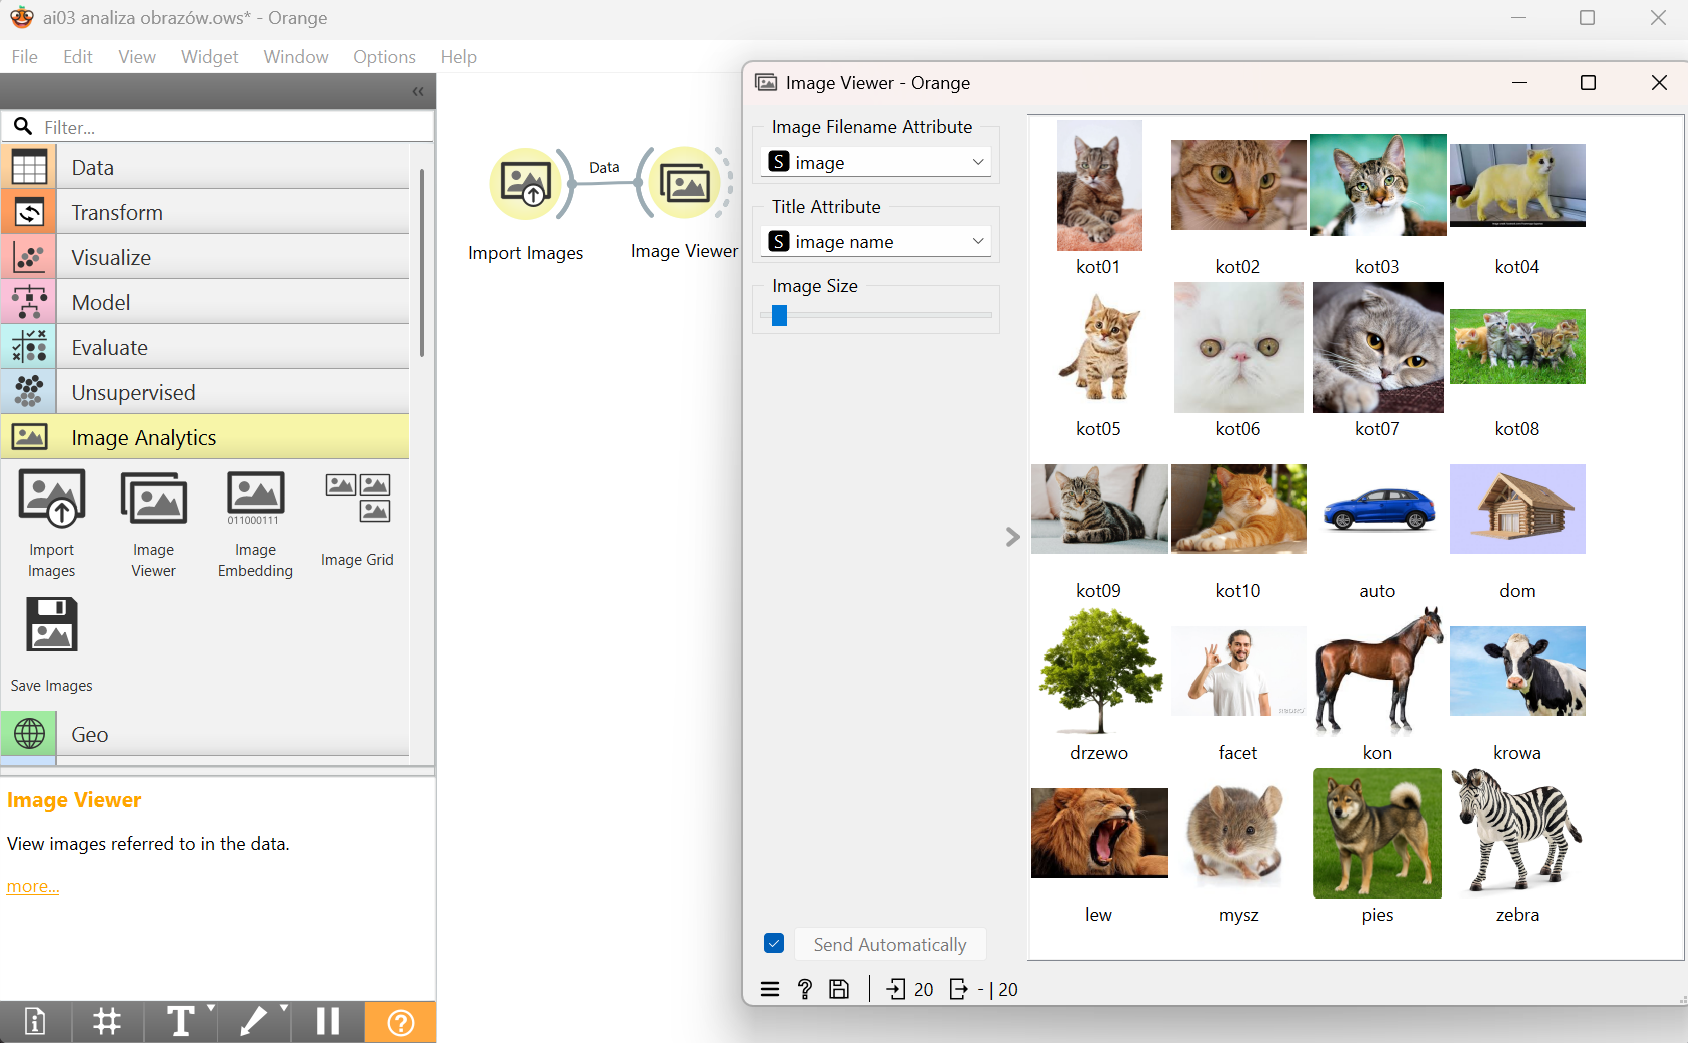Viewport: 1688px width, 1043px height.
Task: Click the save image icon in the status bar
Action: tap(839, 989)
